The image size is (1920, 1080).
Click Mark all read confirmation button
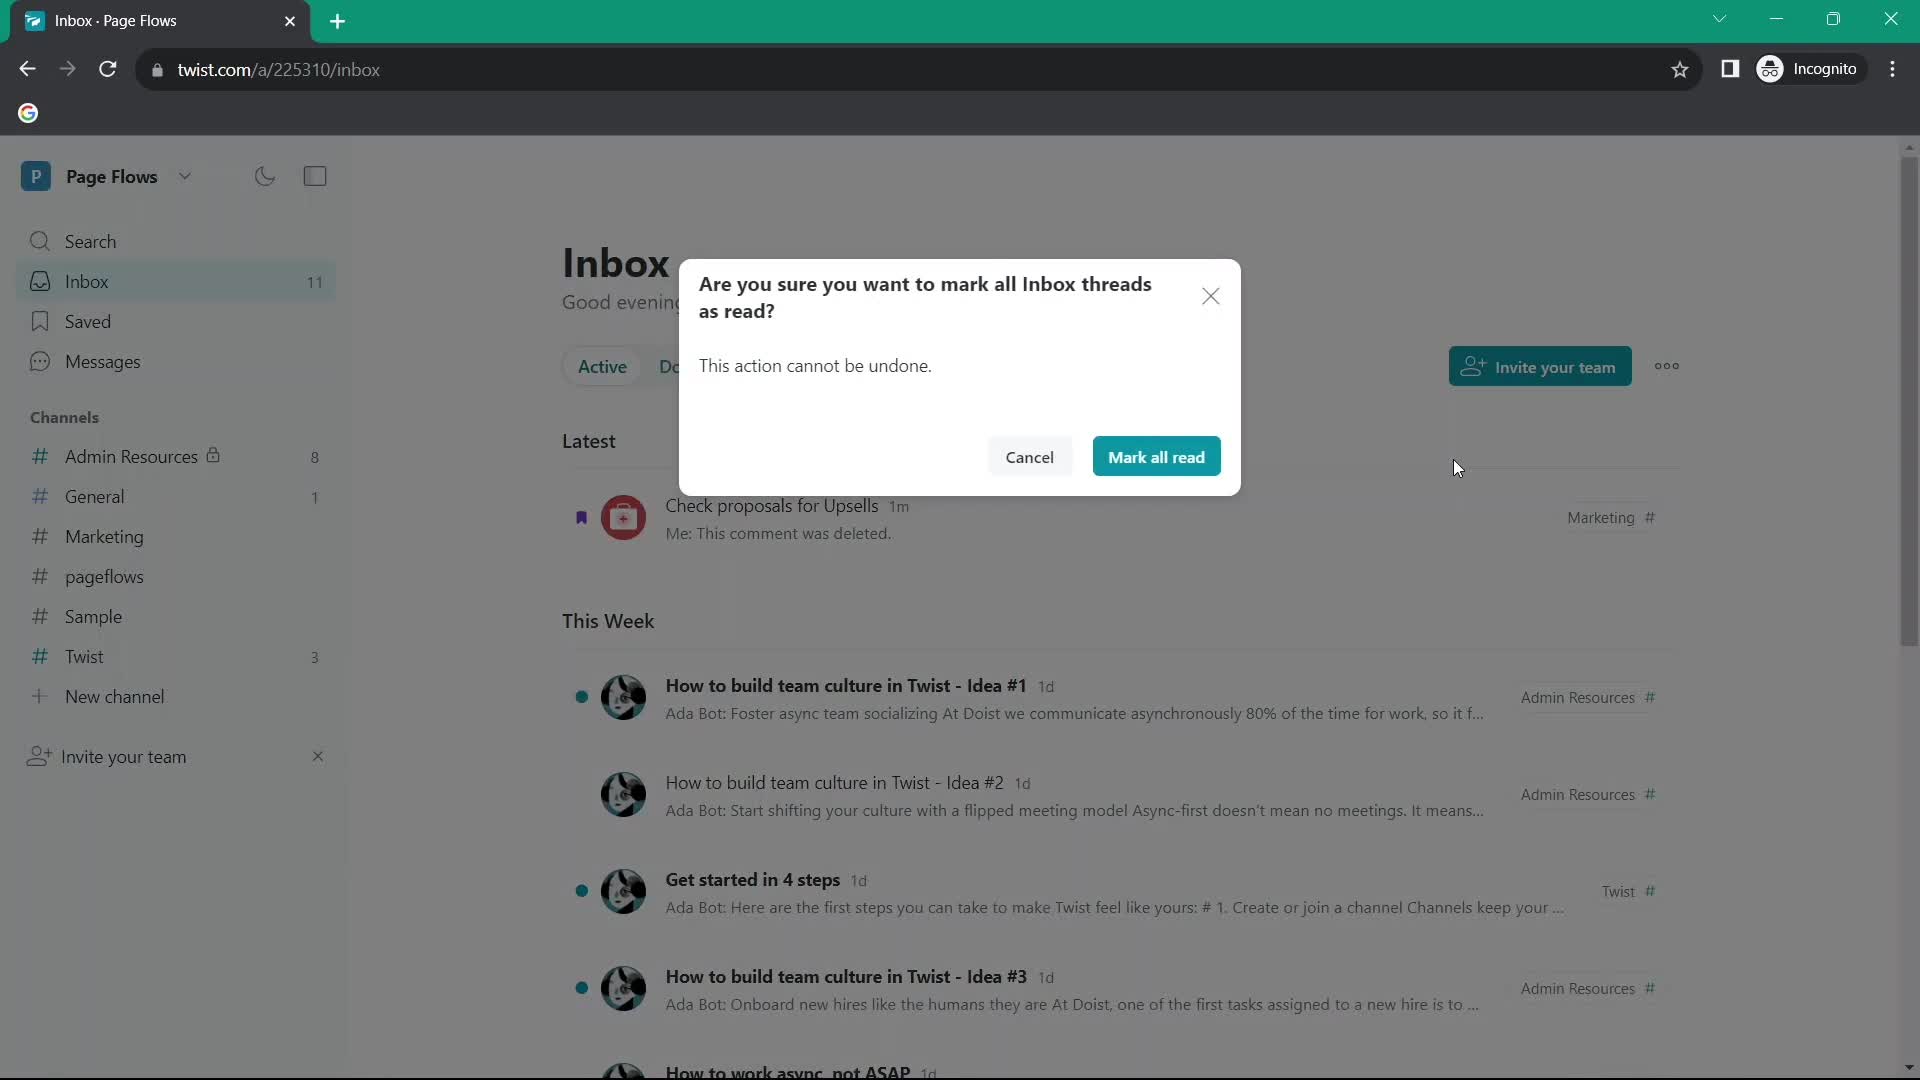pyautogui.click(x=1155, y=456)
